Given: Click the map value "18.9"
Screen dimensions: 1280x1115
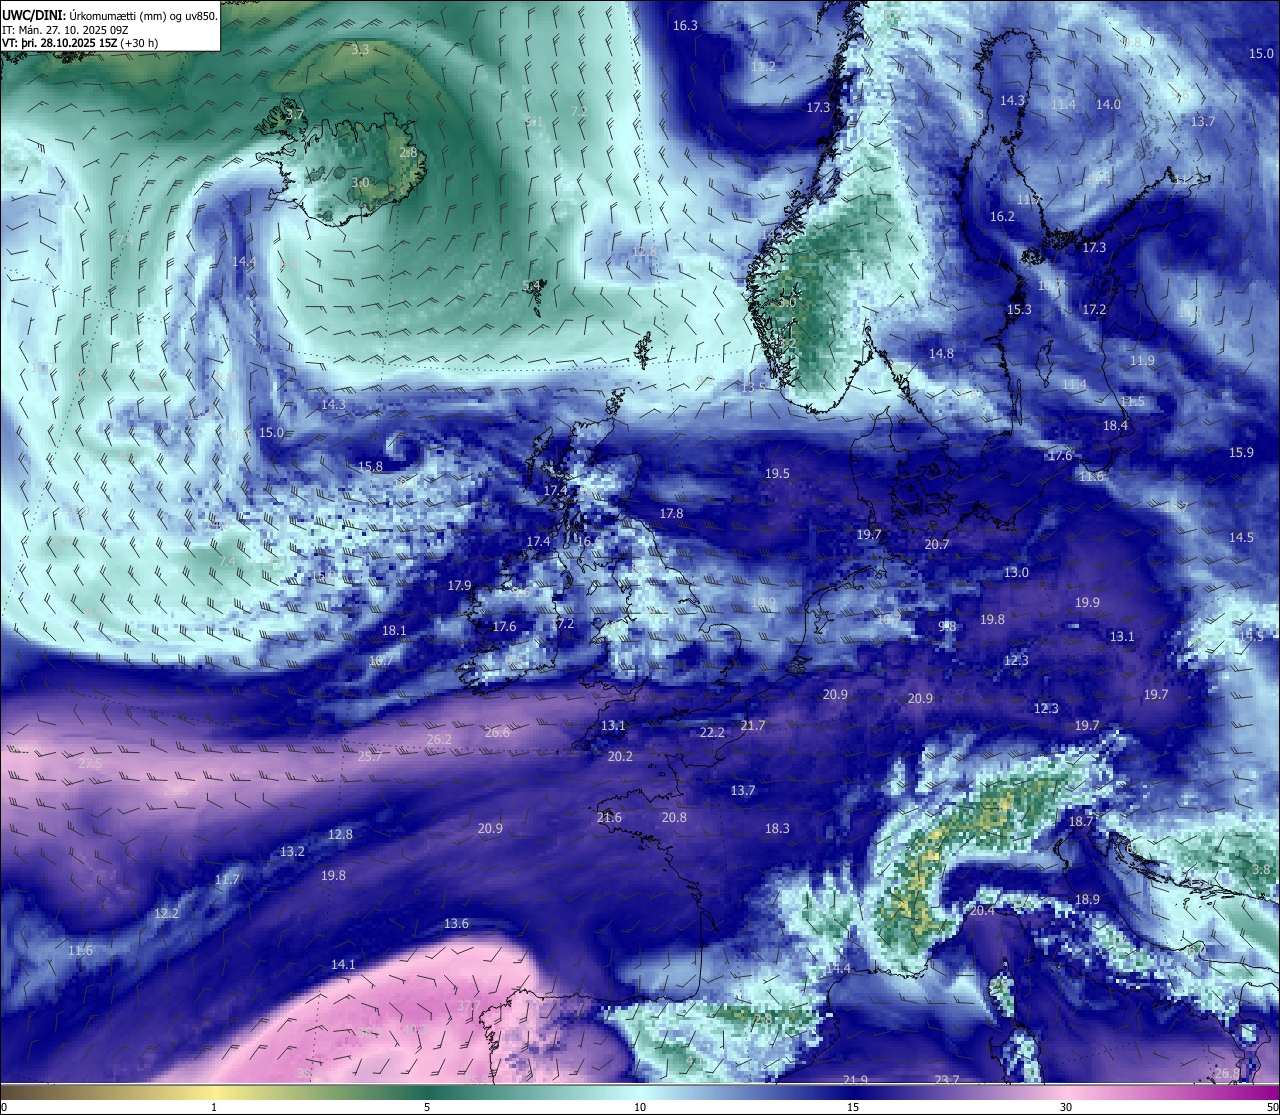Looking at the screenshot, I should (x=1086, y=899).
